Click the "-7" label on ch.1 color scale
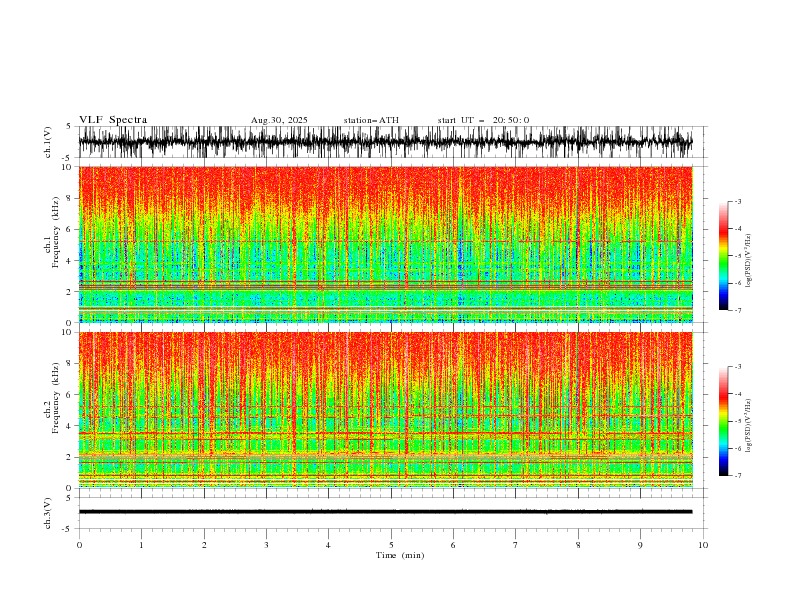This screenshot has width=792, height=612. click(738, 310)
